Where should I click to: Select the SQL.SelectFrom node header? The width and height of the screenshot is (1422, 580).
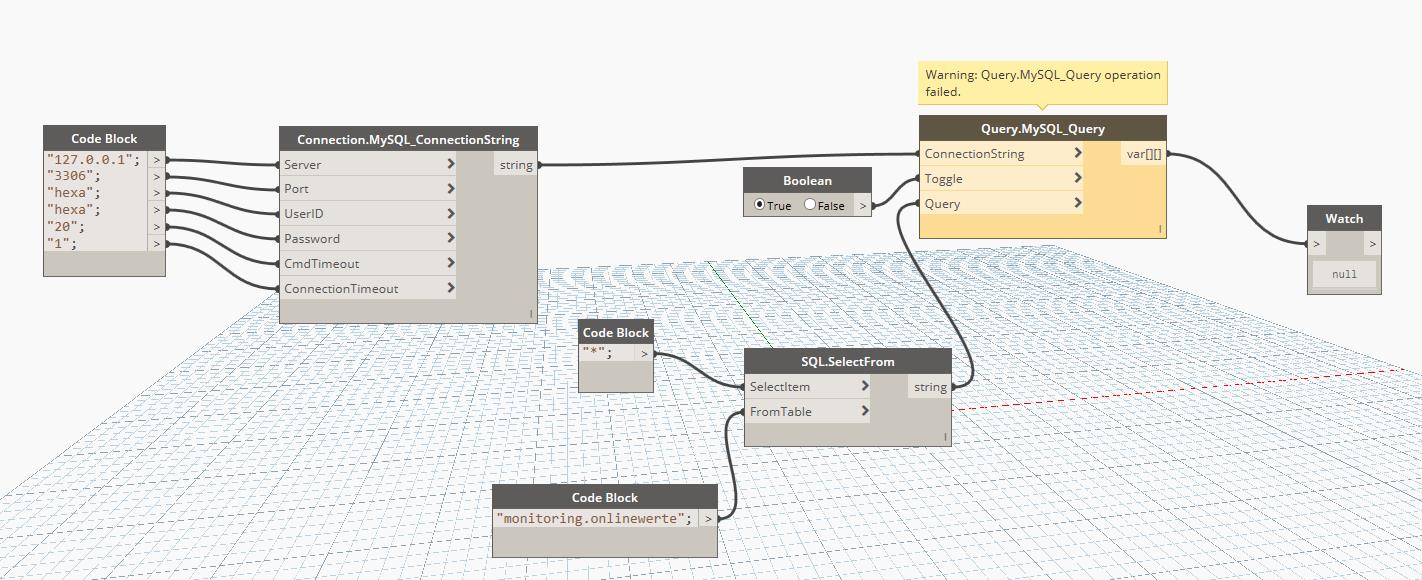click(x=848, y=361)
